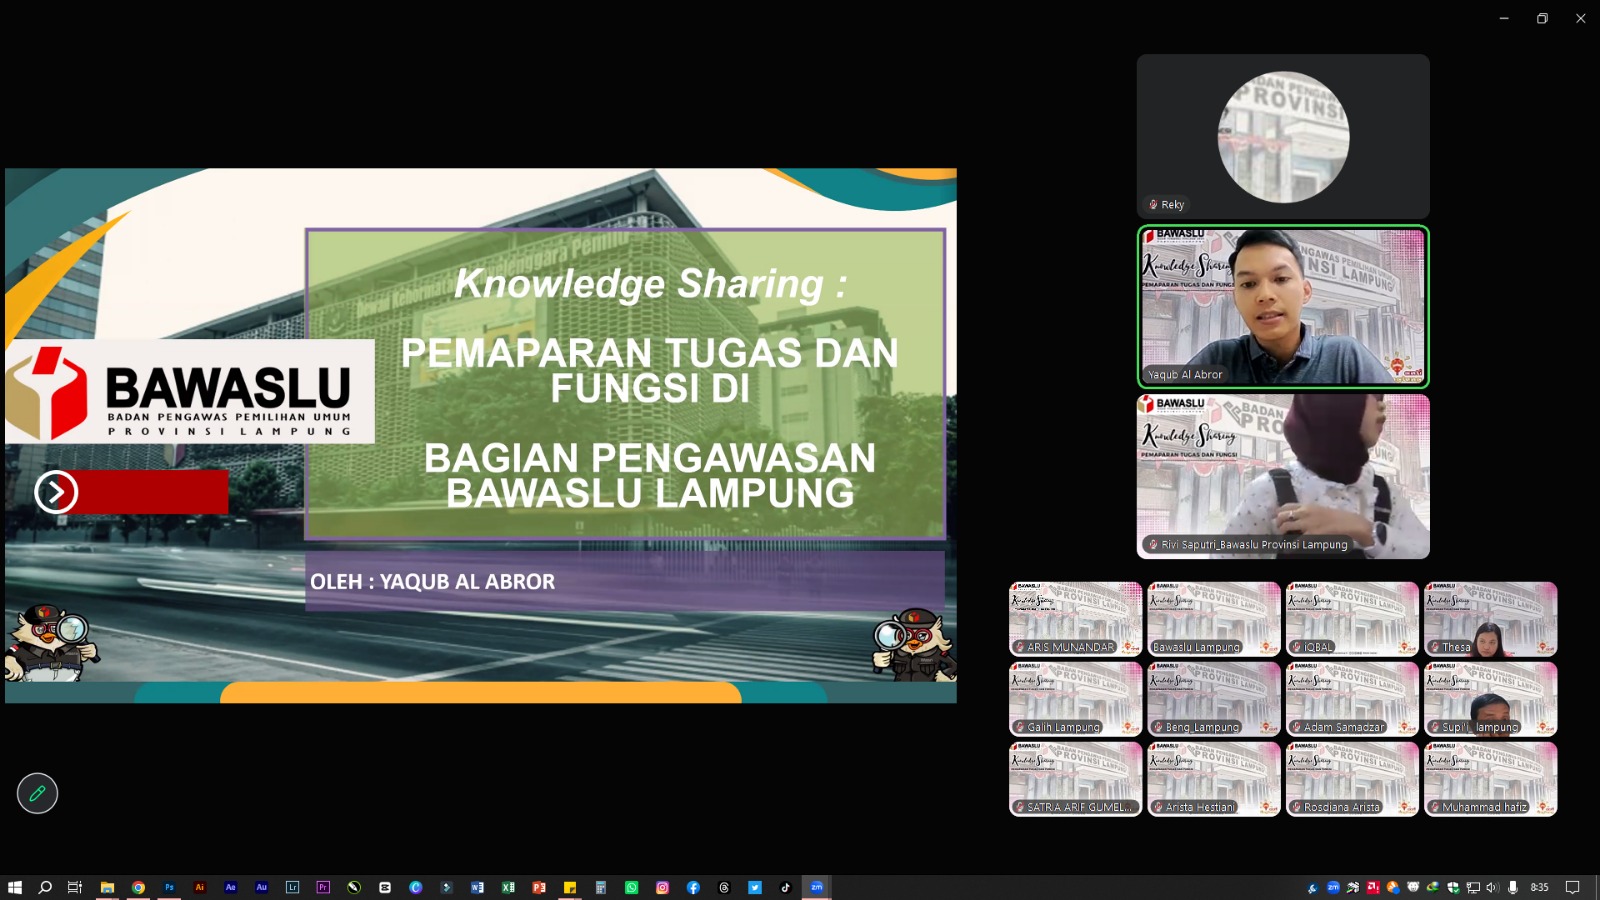
Task: Select Yaqub Al Abror's video tile
Action: click(1283, 306)
